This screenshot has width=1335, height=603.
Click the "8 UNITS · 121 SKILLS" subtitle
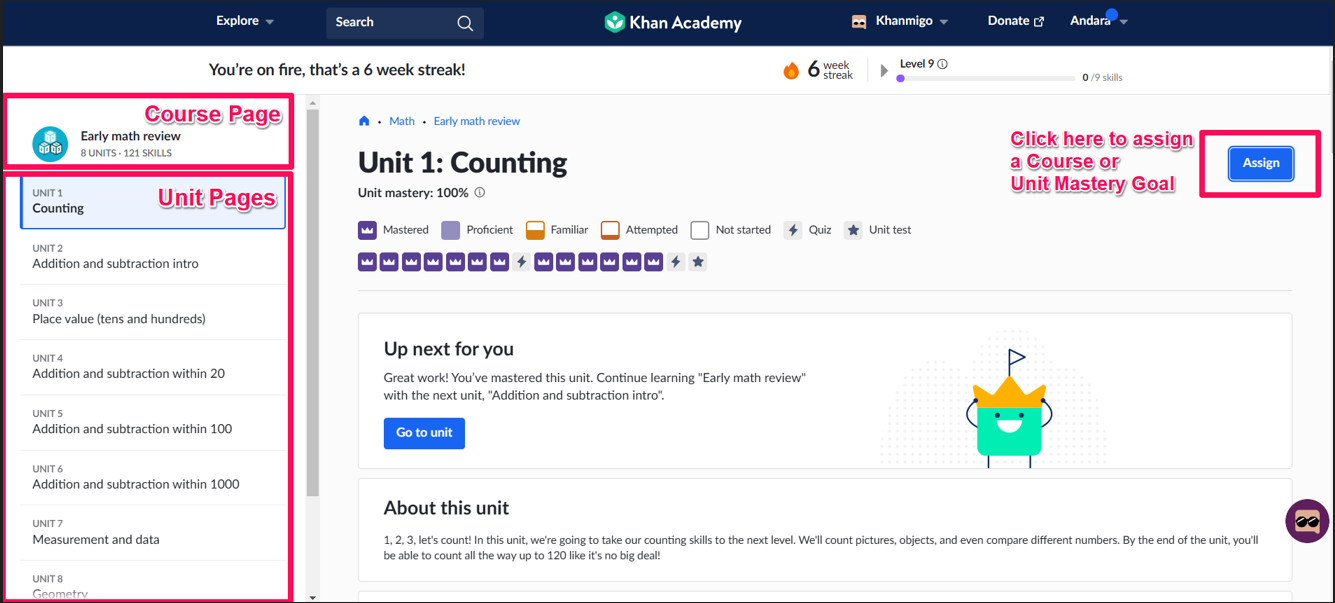[x=126, y=153]
